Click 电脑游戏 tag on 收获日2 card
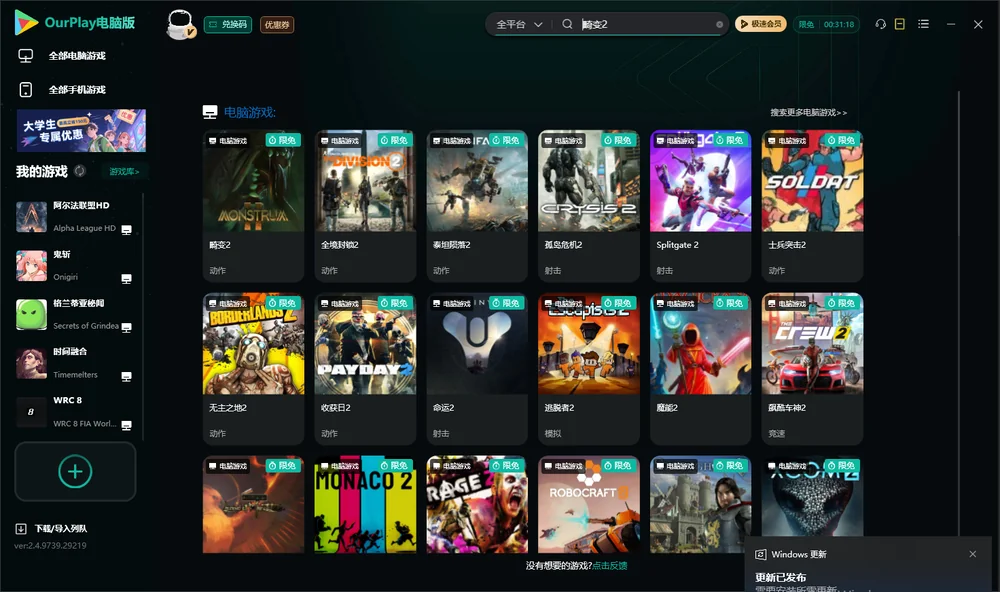 (340, 303)
